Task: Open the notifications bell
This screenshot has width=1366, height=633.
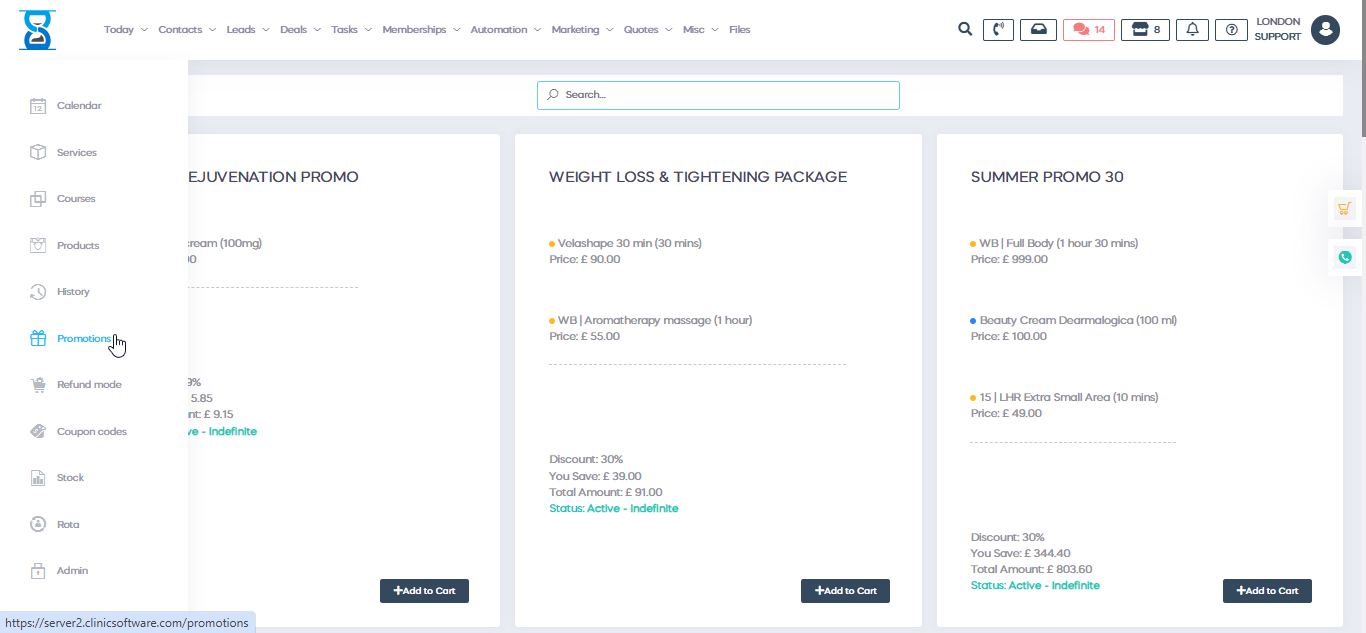Action: [1192, 29]
